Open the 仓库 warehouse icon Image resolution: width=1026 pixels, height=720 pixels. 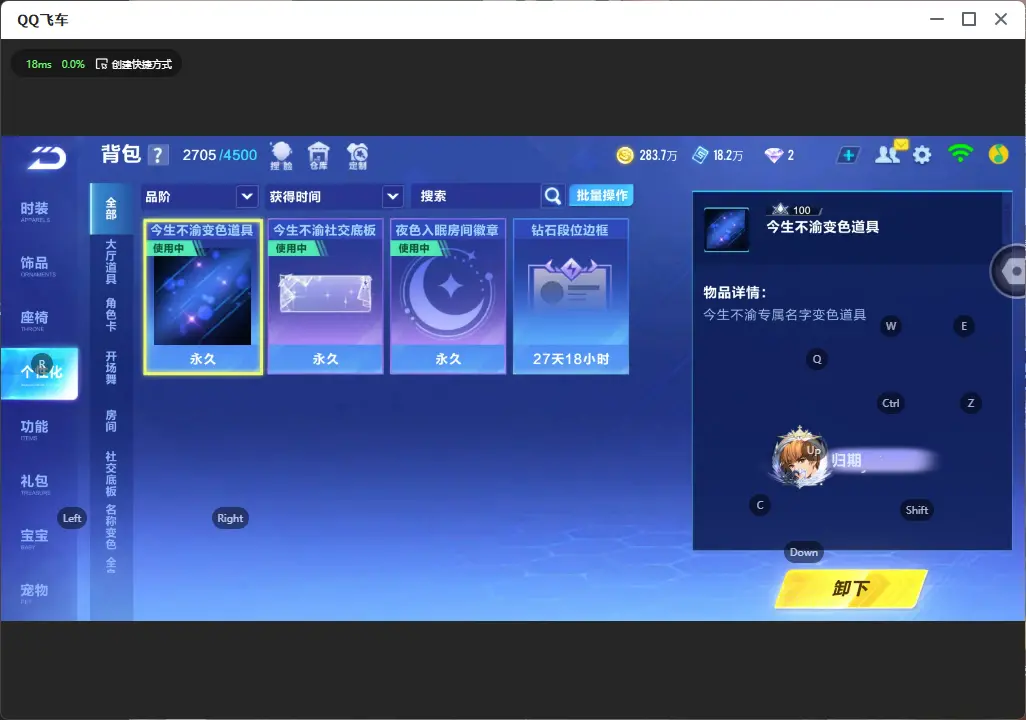pyautogui.click(x=319, y=156)
